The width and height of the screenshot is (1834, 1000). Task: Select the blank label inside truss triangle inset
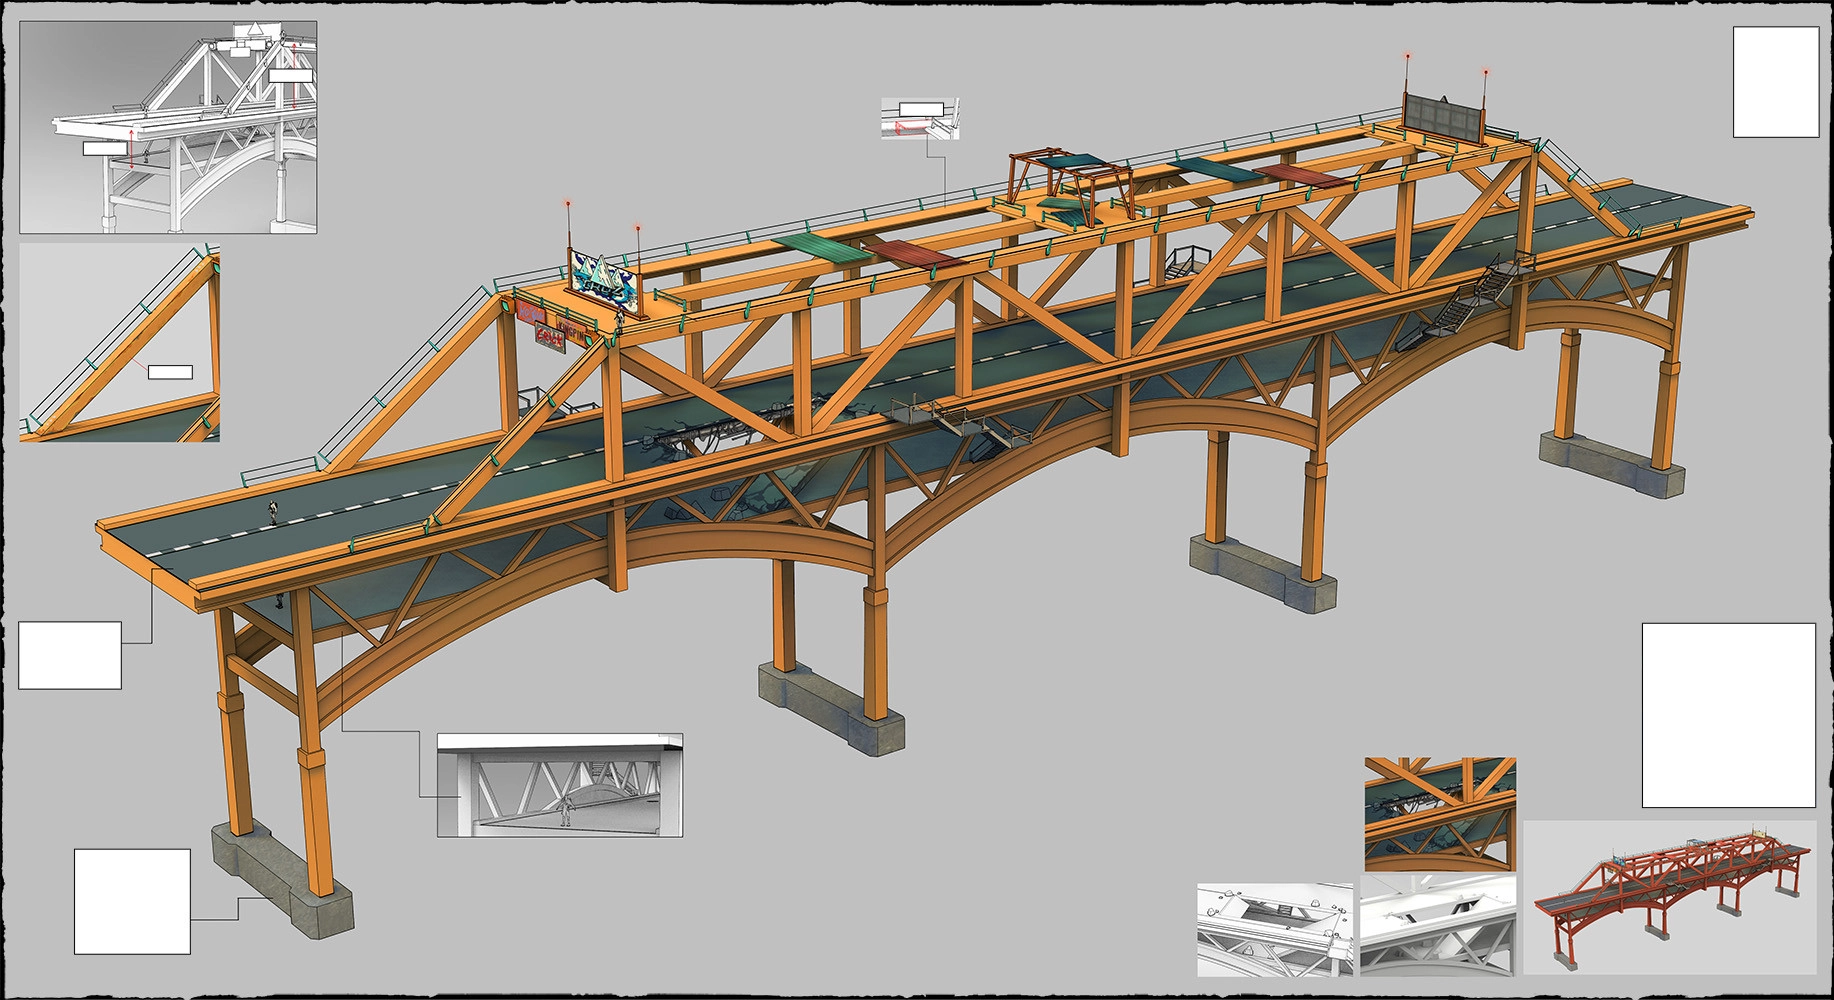(170, 373)
